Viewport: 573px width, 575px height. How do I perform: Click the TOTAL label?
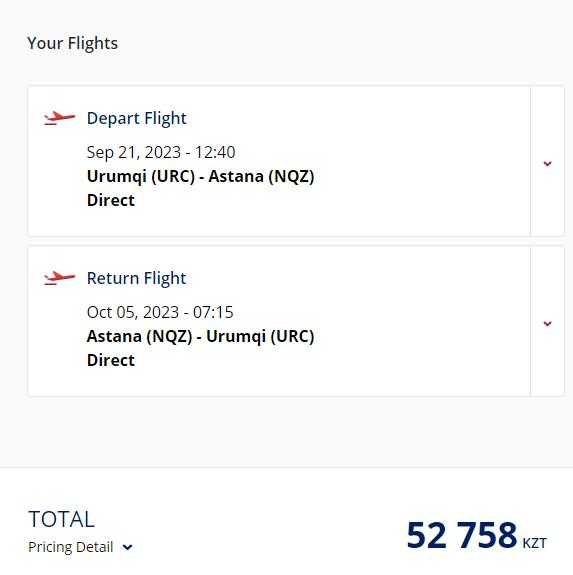(62, 519)
